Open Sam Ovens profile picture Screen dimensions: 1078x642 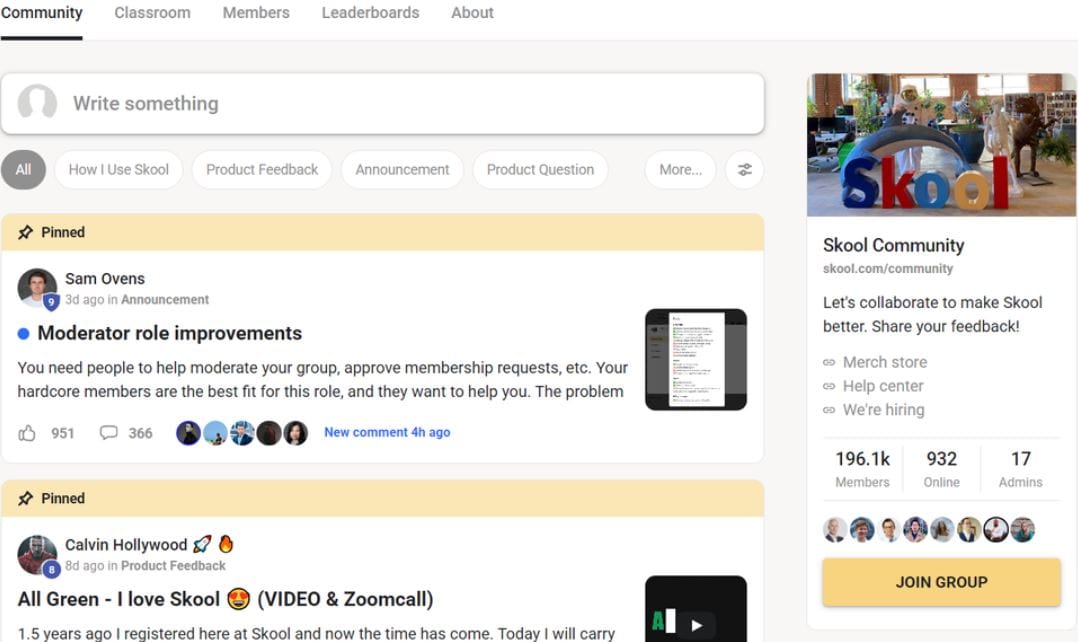click(37, 287)
